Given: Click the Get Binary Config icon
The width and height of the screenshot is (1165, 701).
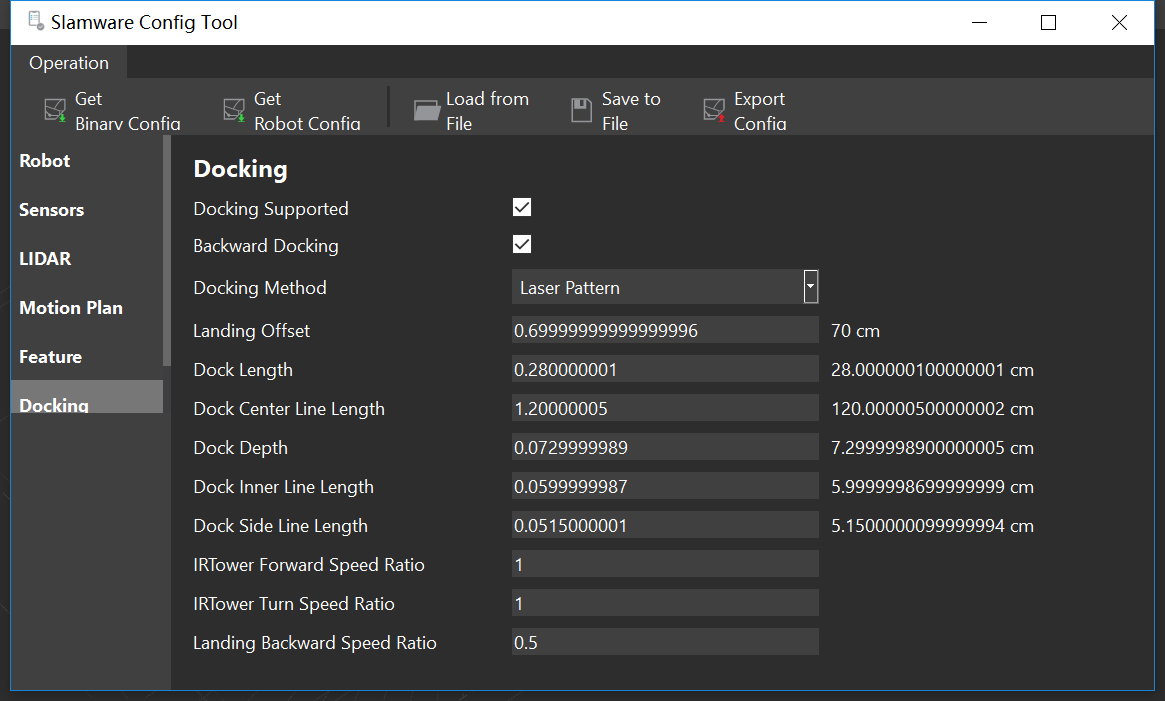Looking at the screenshot, I should [x=55, y=110].
